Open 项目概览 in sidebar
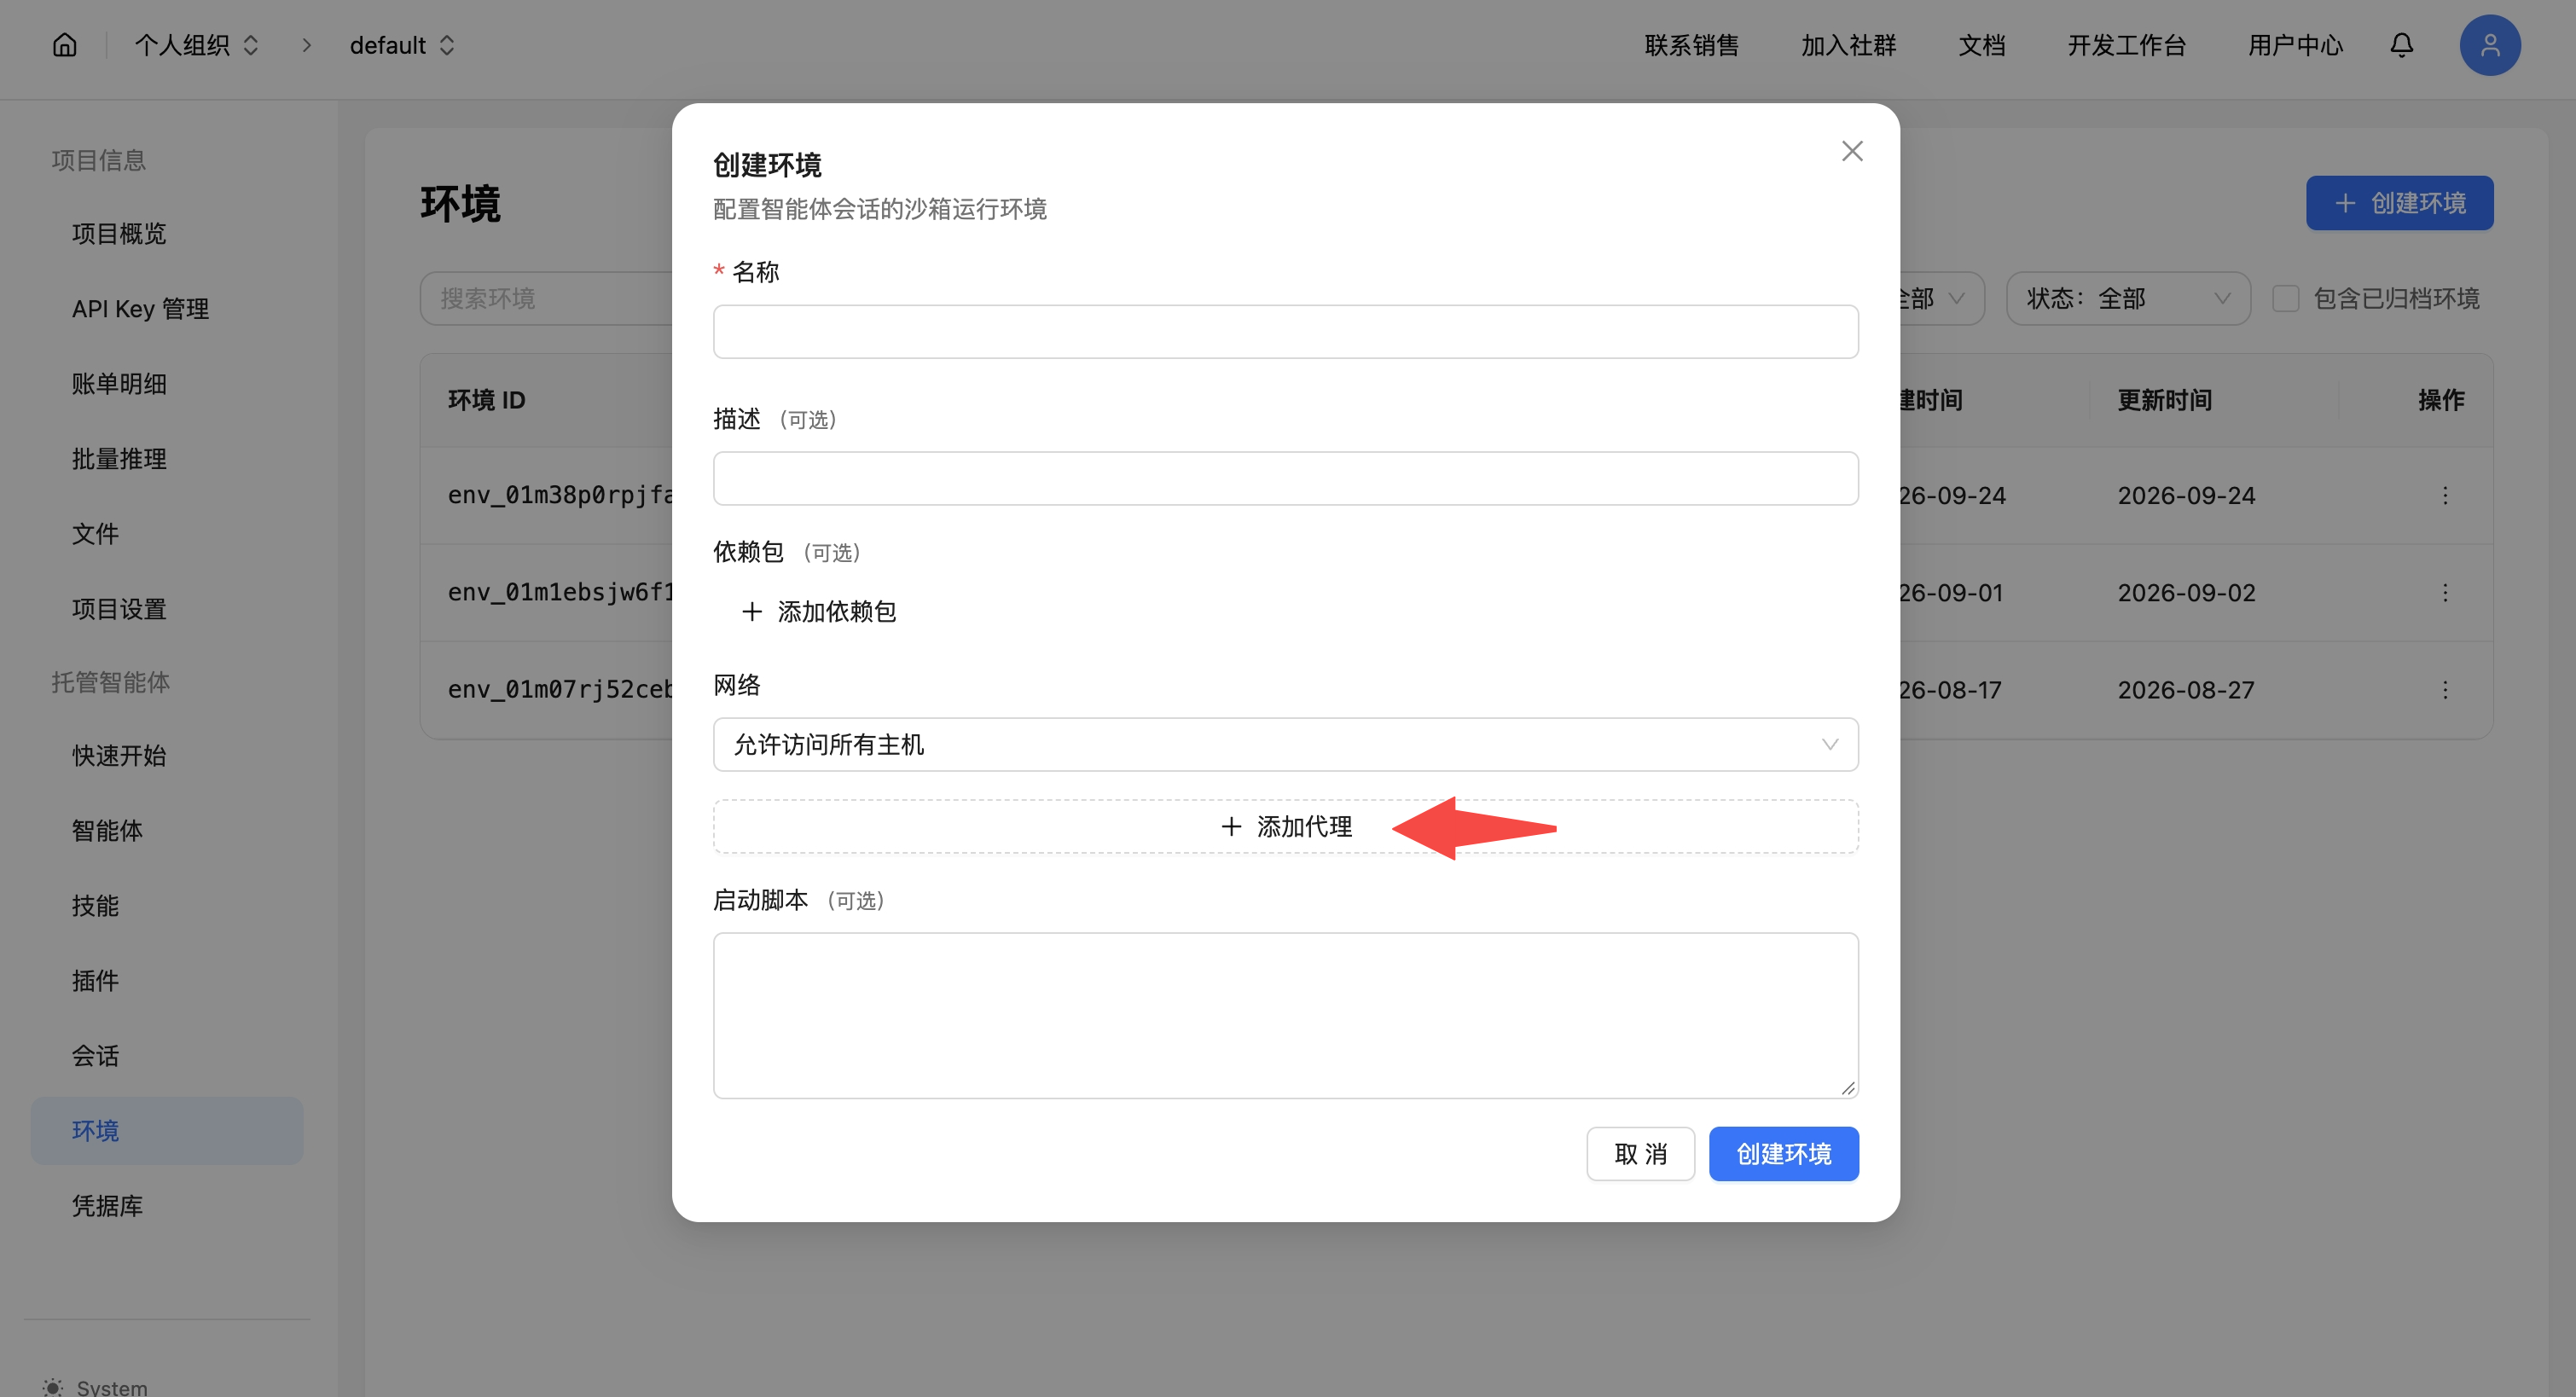Screen dimensions: 2576x1397 [119, 234]
